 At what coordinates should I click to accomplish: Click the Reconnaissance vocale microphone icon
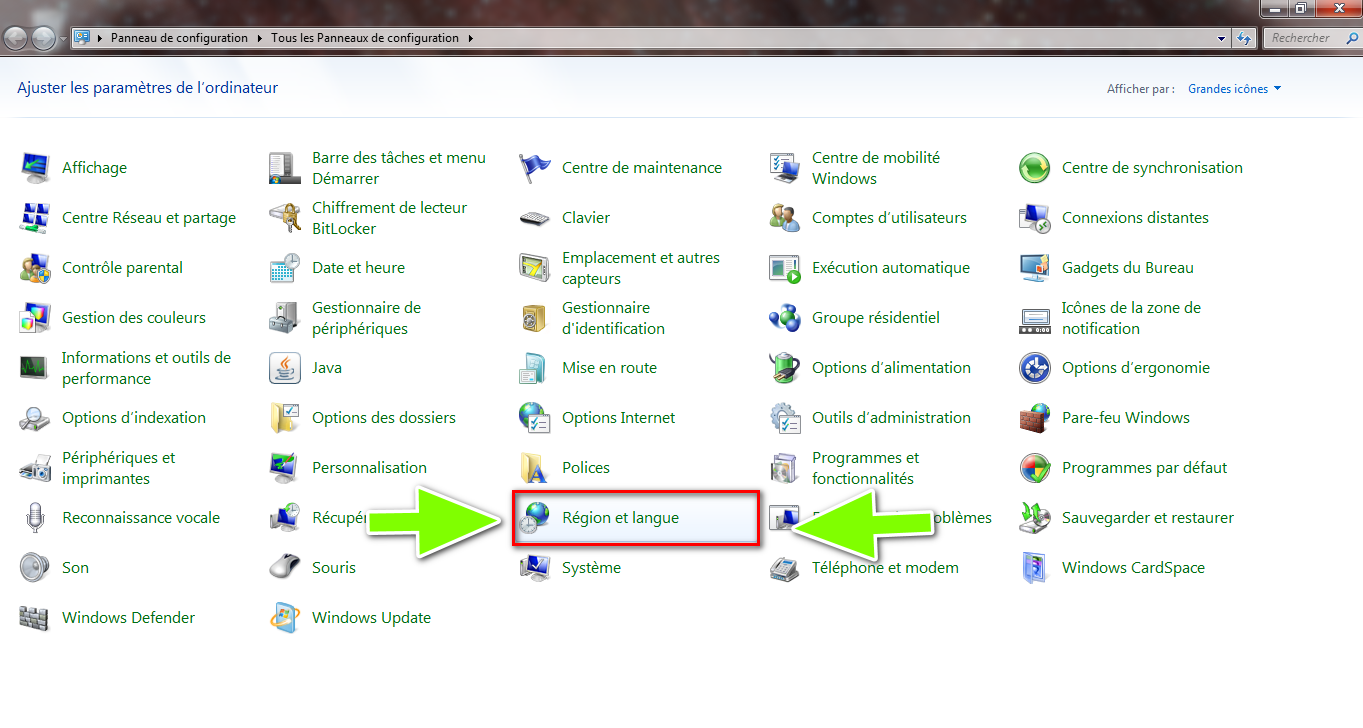(x=35, y=518)
